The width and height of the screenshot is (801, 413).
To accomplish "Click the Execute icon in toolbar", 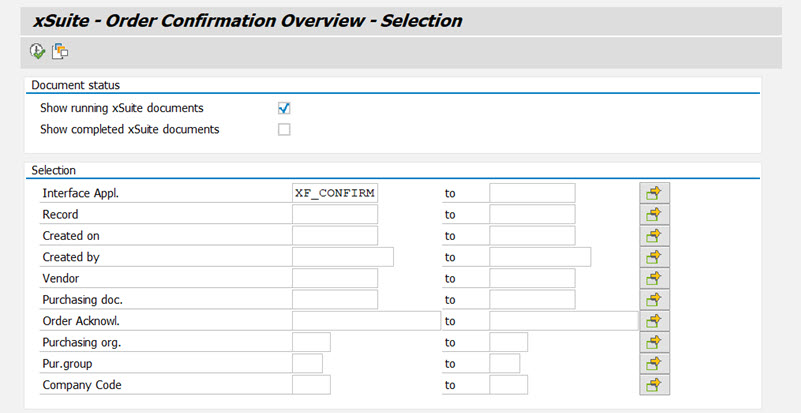I will coord(38,51).
